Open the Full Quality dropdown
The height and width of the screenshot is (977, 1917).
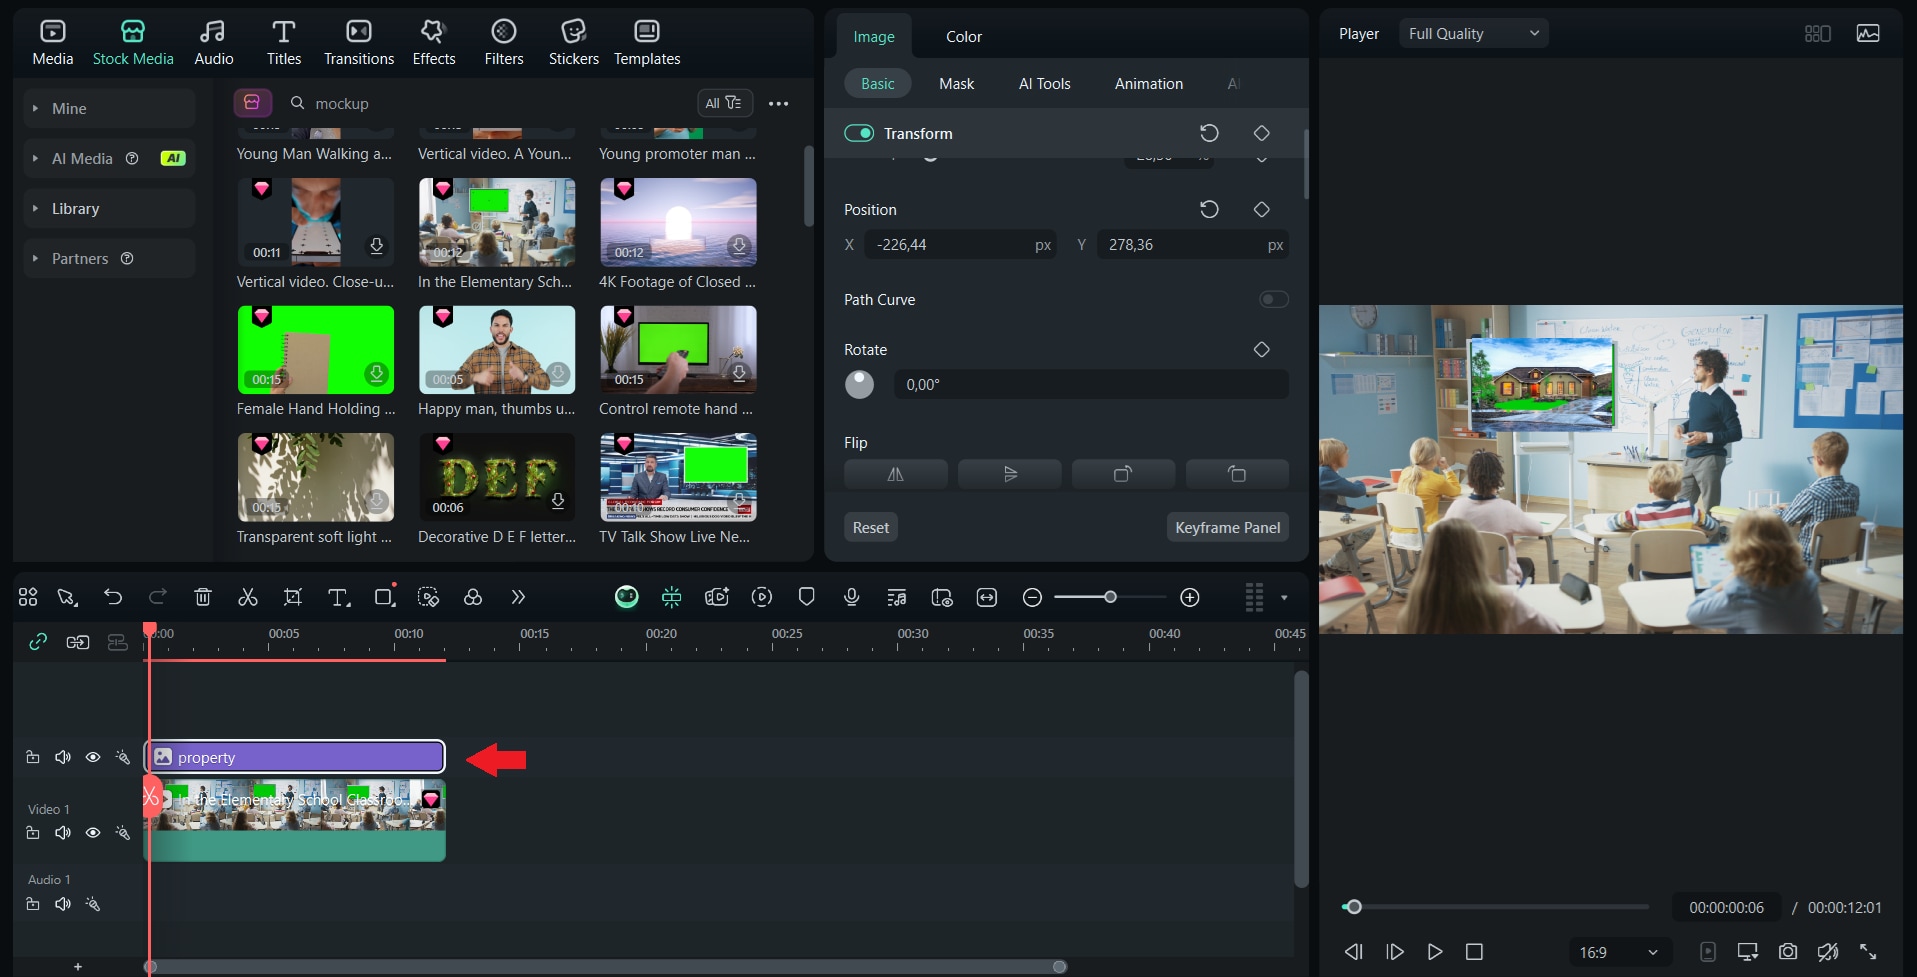[x=1473, y=33]
